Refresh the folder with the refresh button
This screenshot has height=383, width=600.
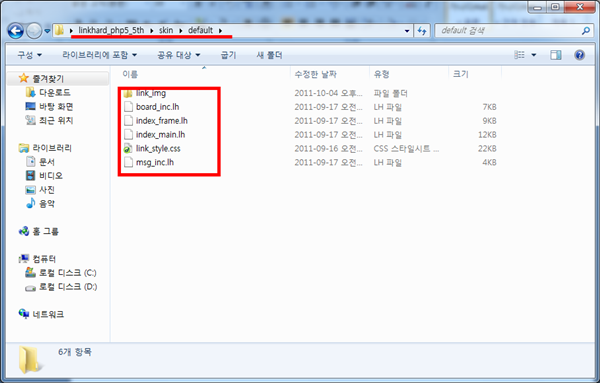(422, 31)
